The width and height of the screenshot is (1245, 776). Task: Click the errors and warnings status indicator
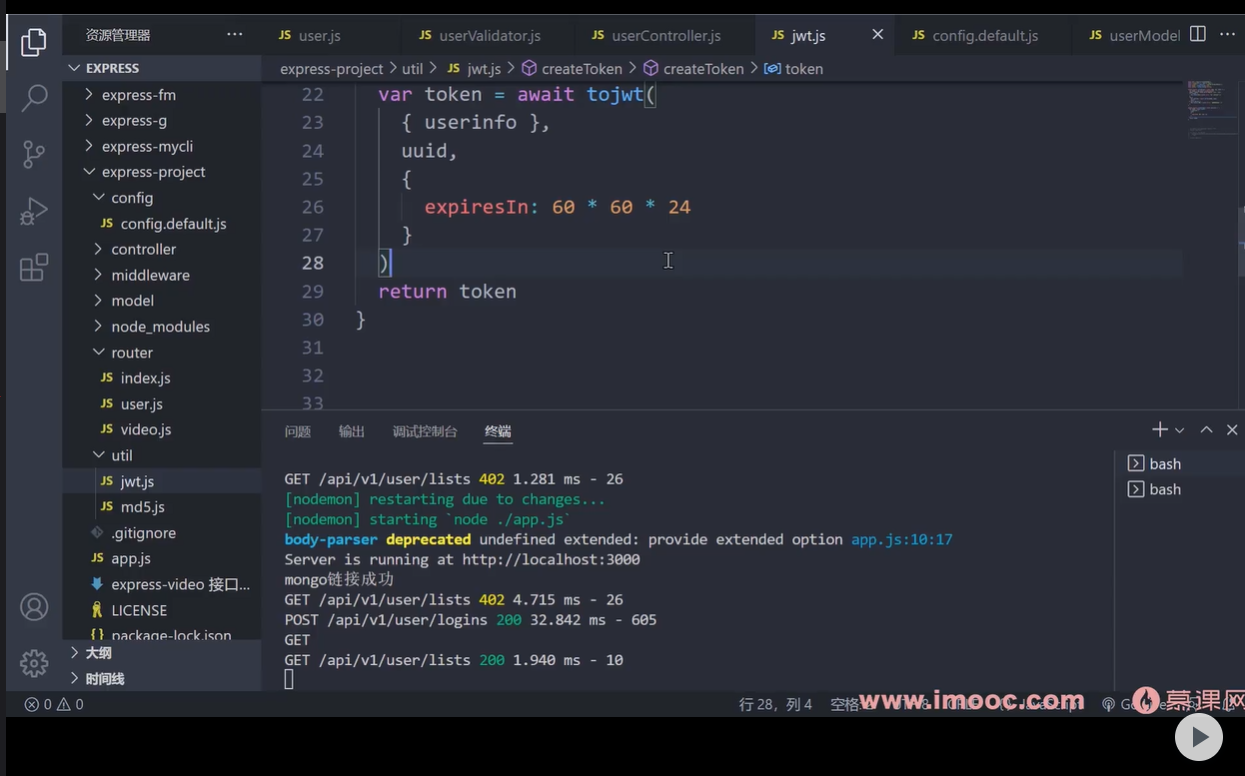pos(54,704)
